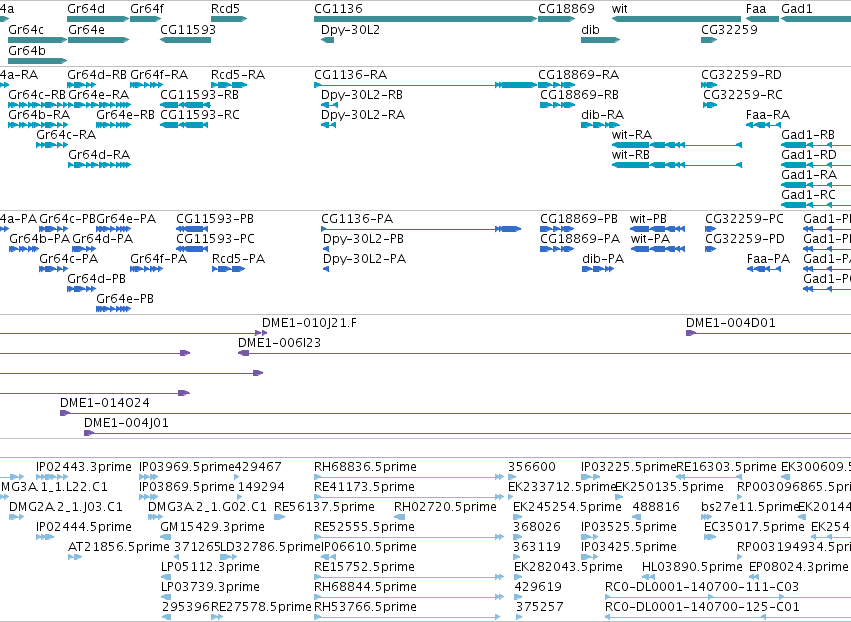
Task: Select the AT21856.5prime EST
Action: tap(75, 557)
